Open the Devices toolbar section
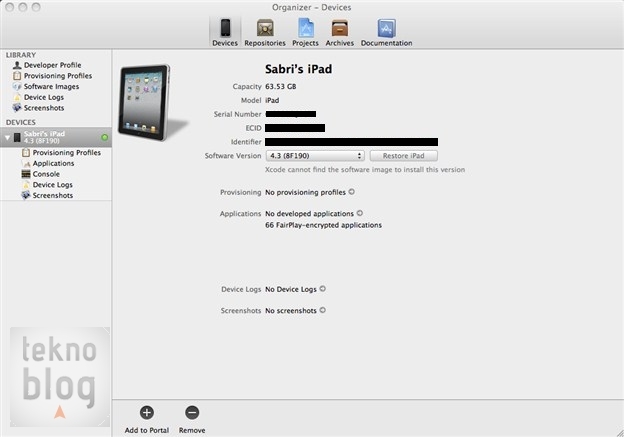This screenshot has height=437, width=624. [x=225, y=33]
